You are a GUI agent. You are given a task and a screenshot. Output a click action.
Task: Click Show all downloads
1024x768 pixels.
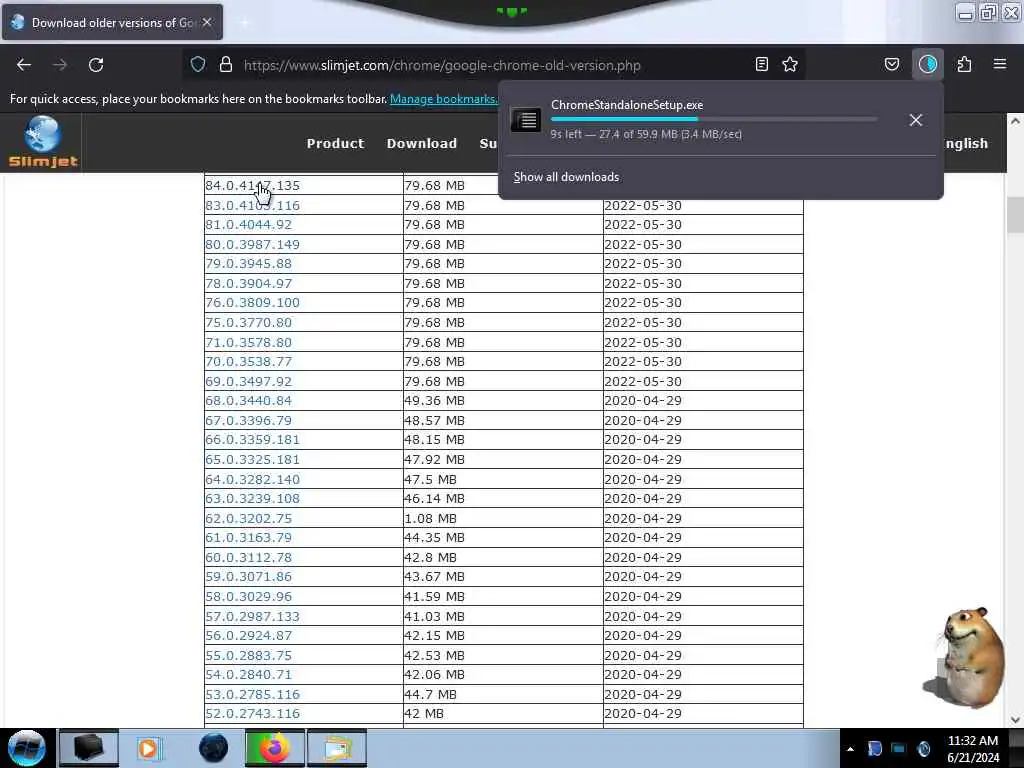566,177
